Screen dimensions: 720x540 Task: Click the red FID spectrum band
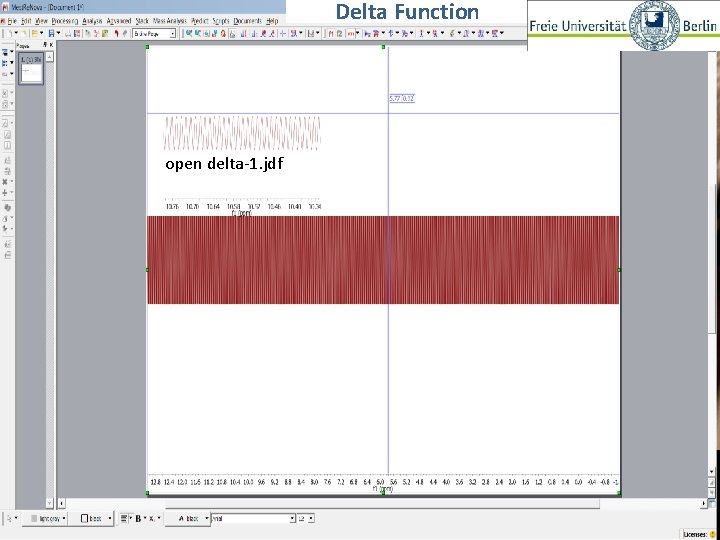coord(383,260)
